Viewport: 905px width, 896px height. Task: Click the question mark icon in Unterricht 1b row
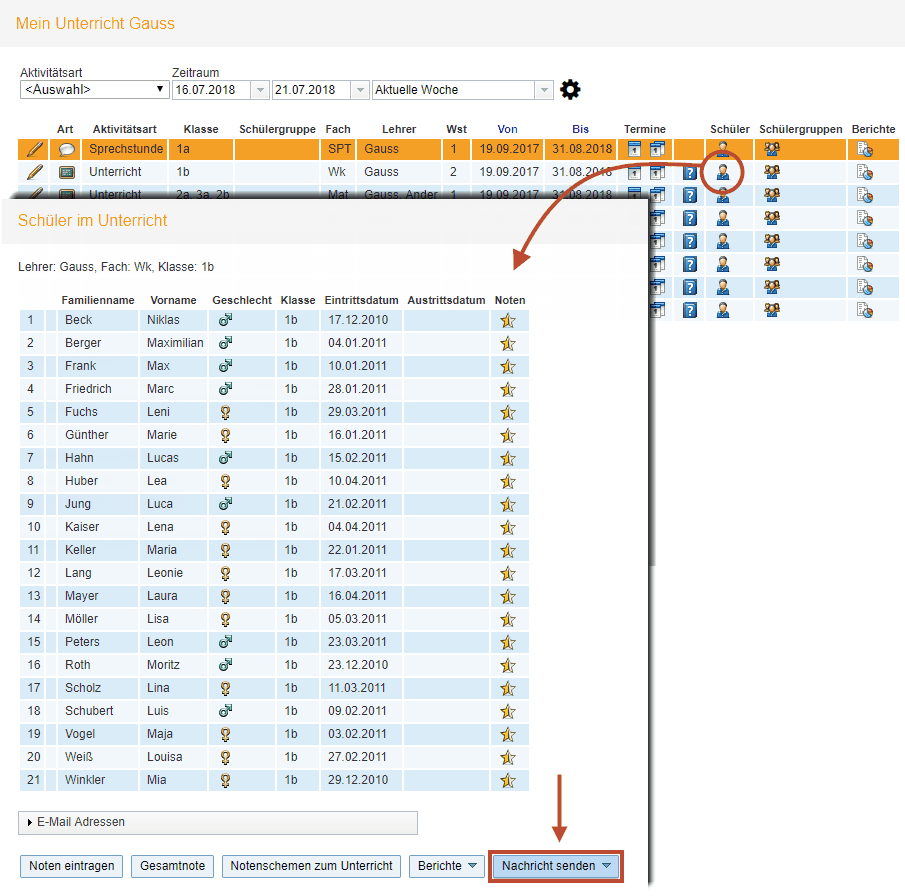click(x=689, y=173)
